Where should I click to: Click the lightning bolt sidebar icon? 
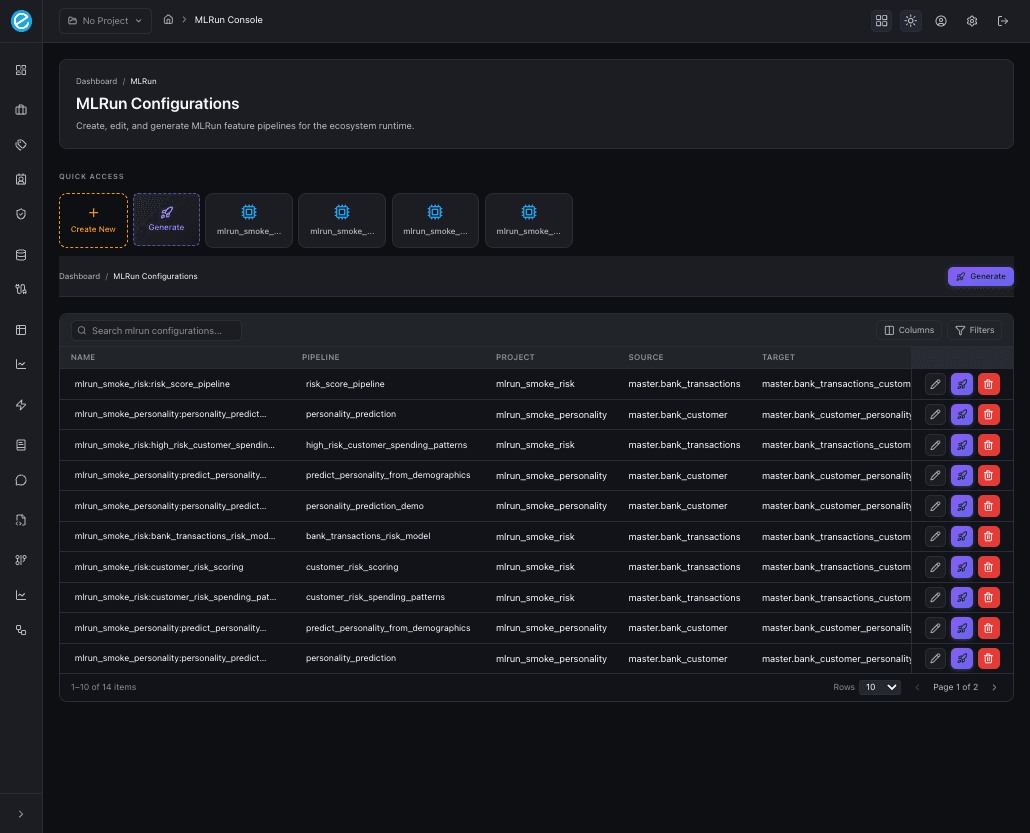(20, 404)
